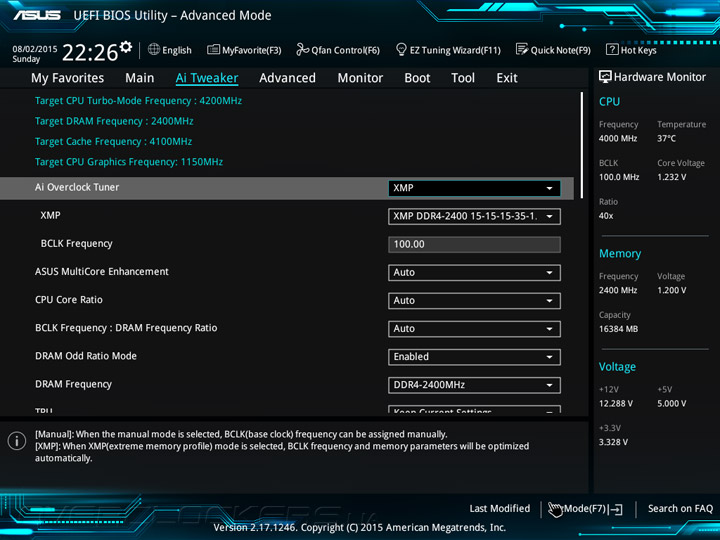Select CPU Core Ratio label
This screenshot has width=720, height=540.
pos(68,300)
